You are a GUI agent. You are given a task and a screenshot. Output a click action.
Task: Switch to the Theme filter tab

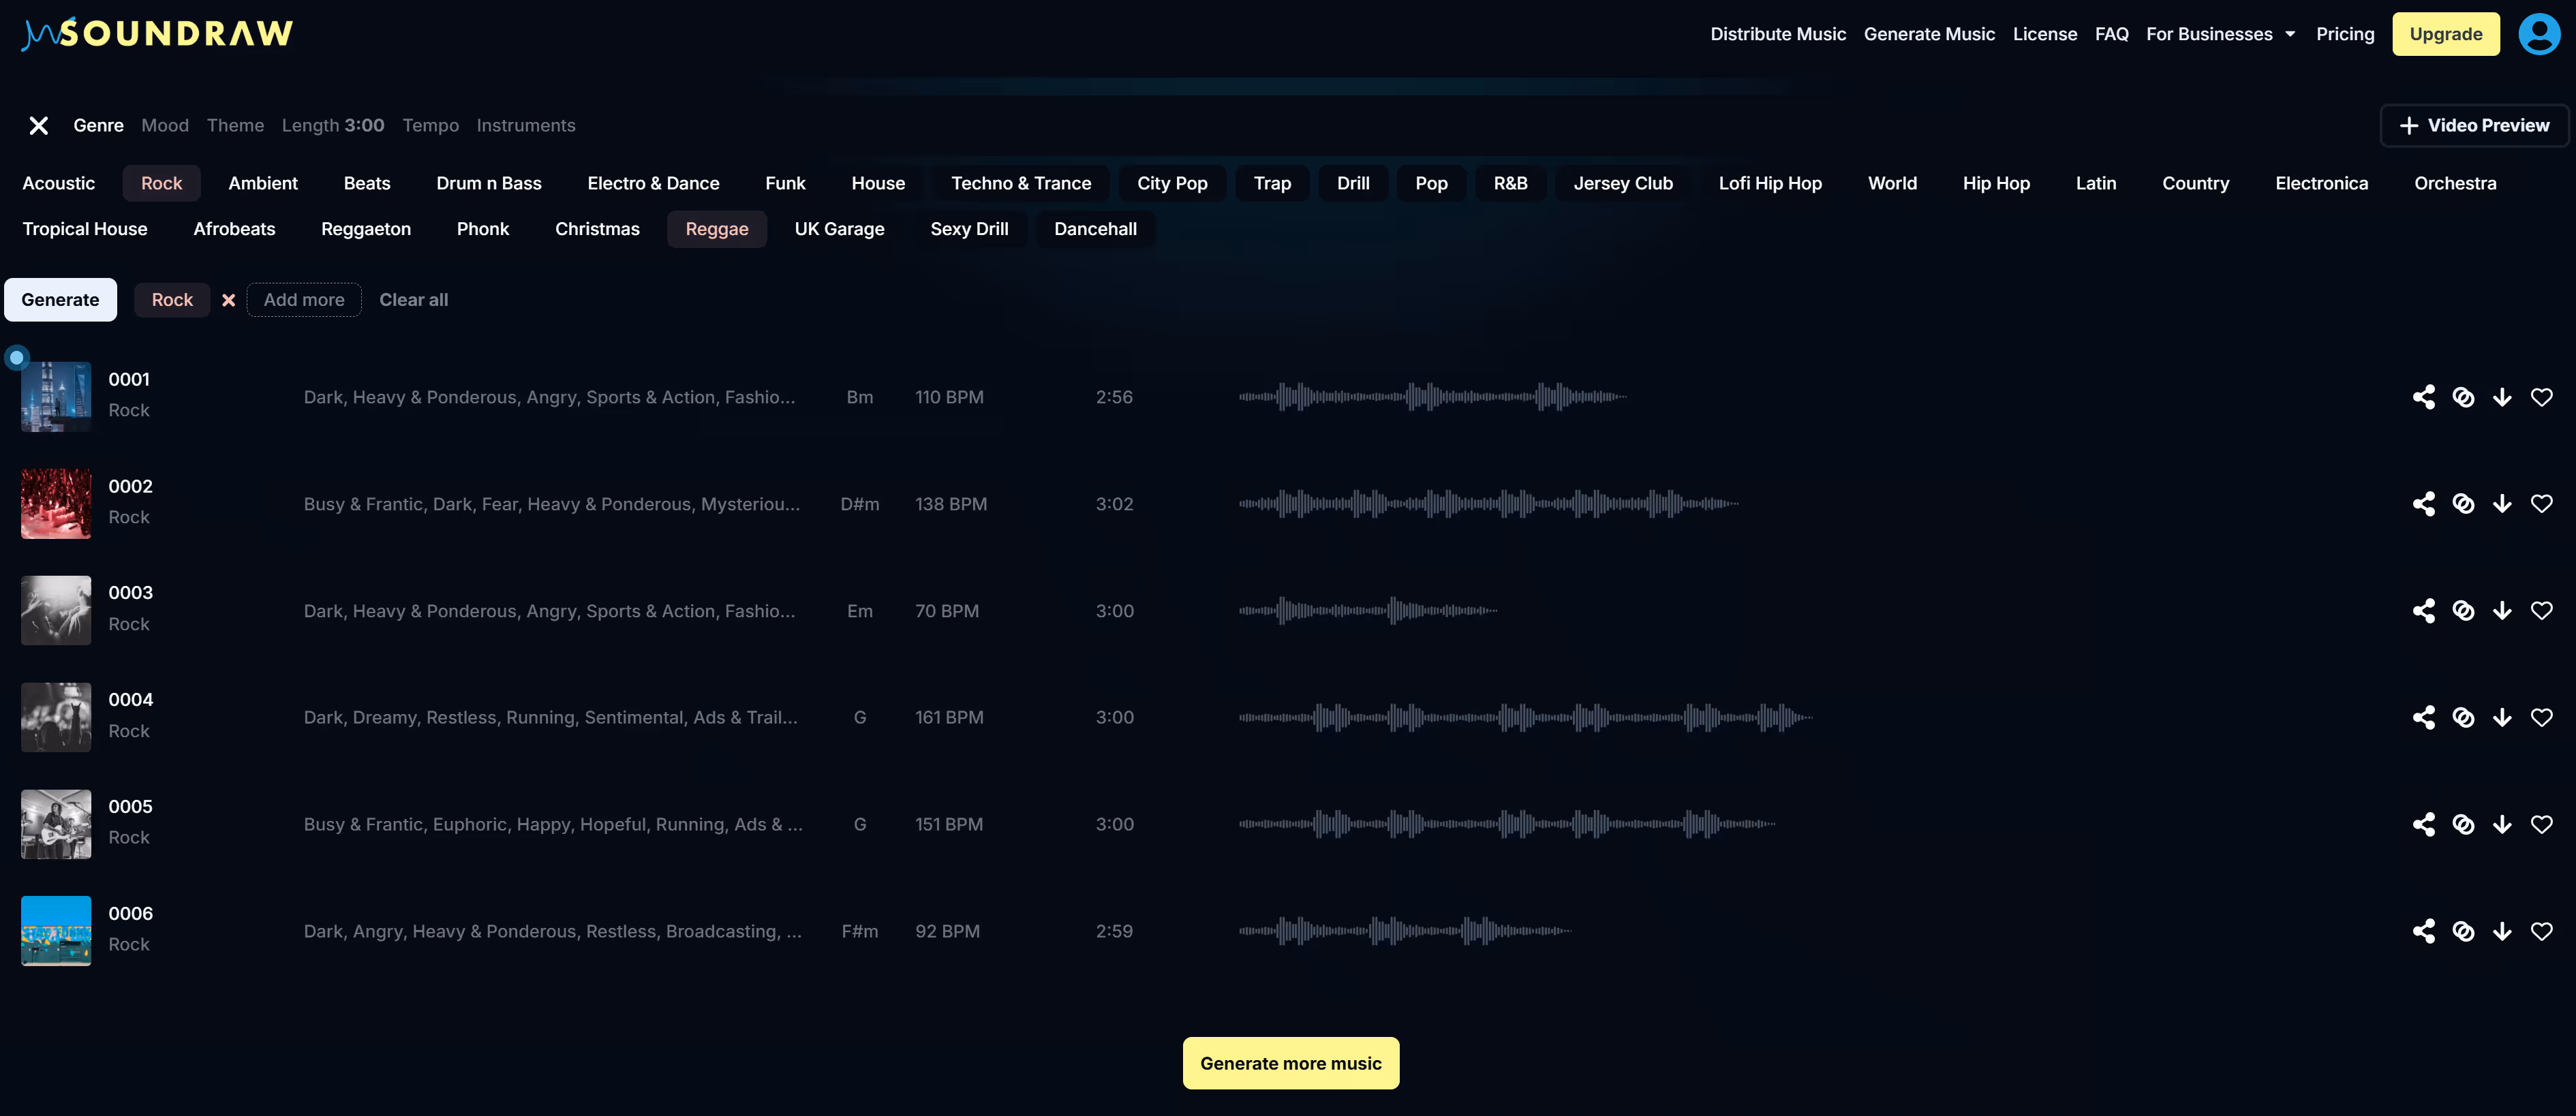click(x=235, y=126)
